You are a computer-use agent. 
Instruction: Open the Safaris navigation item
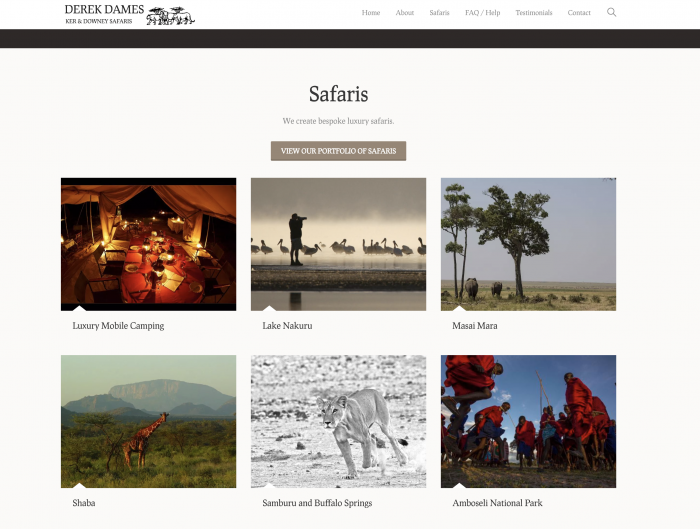pyautogui.click(x=439, y=12)
